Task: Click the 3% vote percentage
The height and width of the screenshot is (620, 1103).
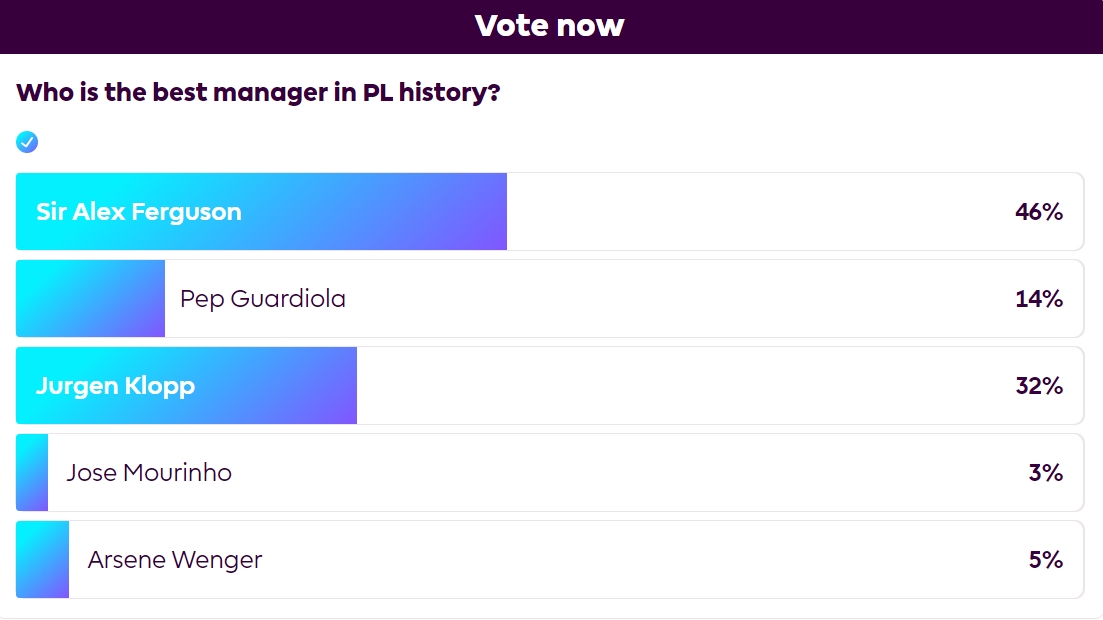Action: pyautogui.click(x=1045, y=473)
